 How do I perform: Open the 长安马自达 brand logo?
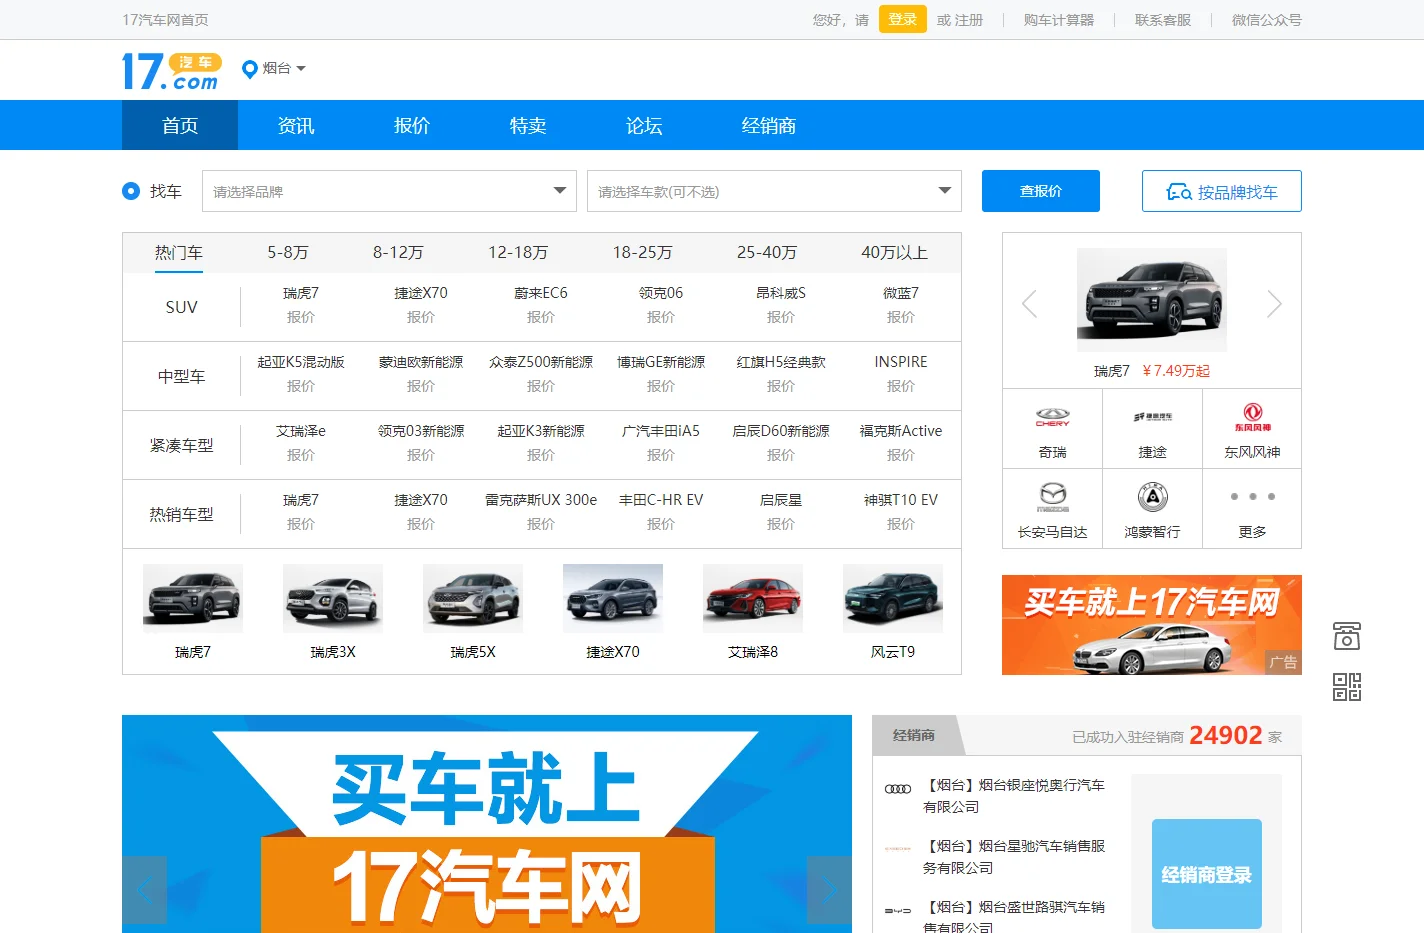pyautogui.click(x=1052, y=497)
